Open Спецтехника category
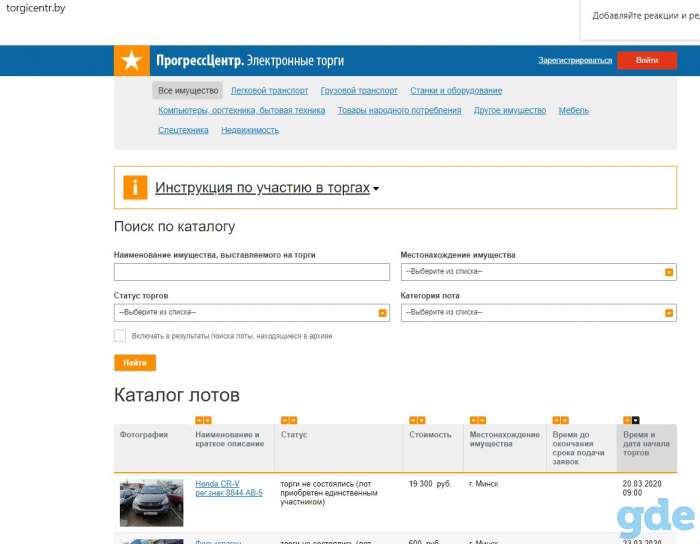The height and width of the screenshot is (544, 700). [183, 130]
